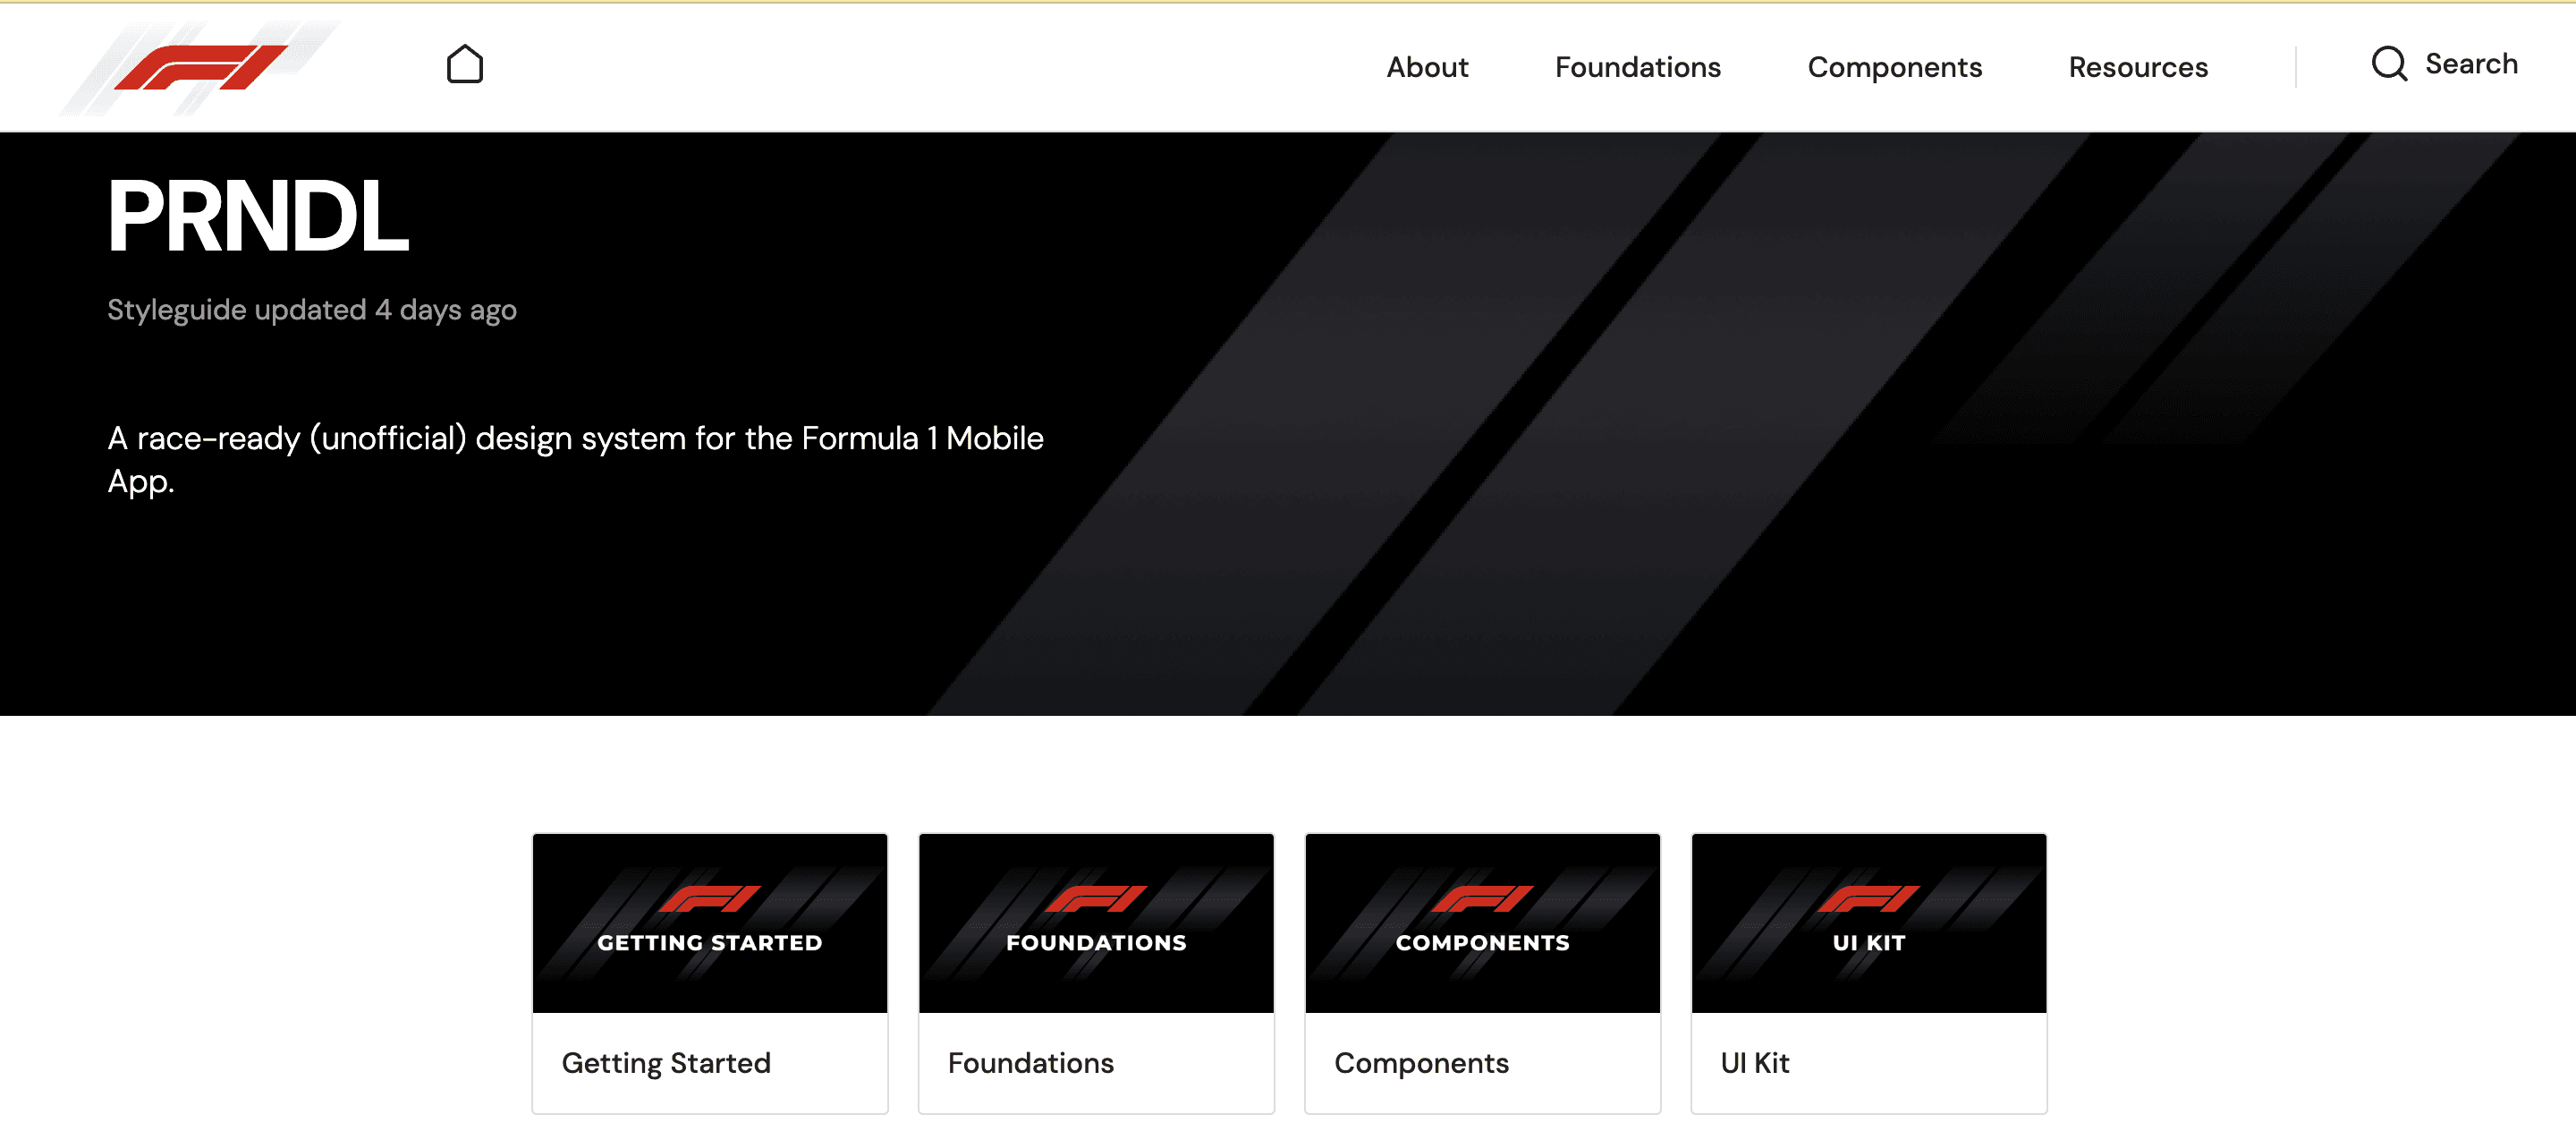Open the Resources navigation menu

2137,67
